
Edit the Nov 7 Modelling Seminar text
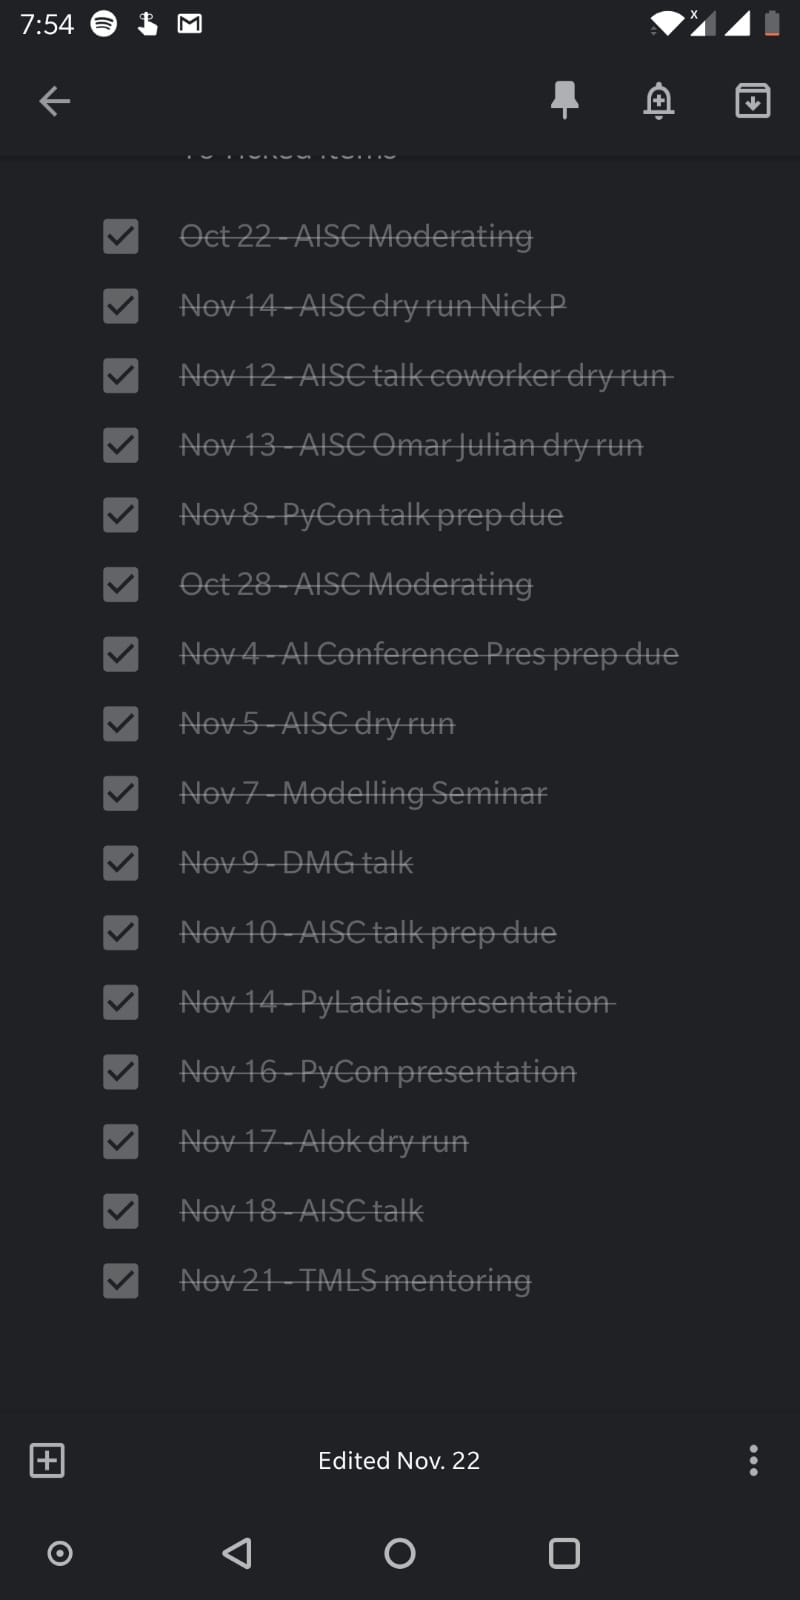click(363, 793)
